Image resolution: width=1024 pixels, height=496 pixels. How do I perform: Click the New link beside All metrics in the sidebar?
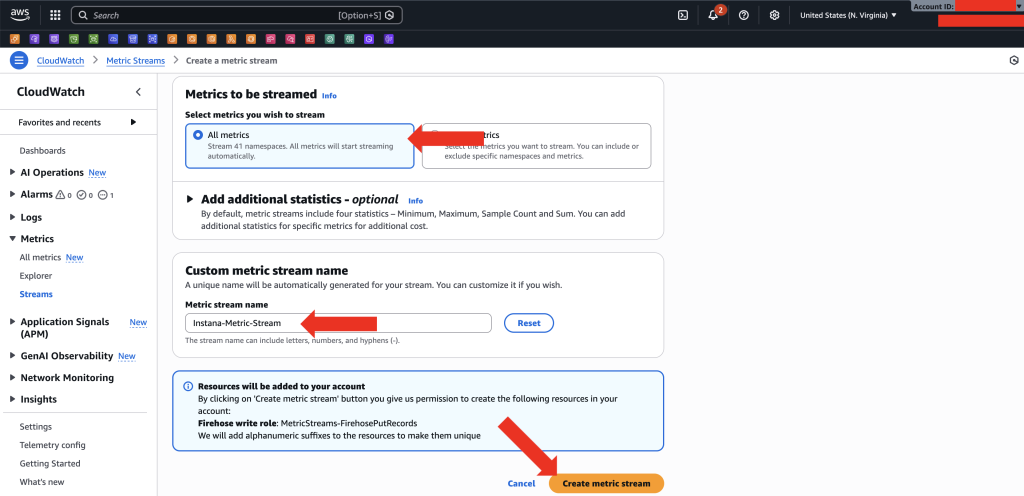coord(74,258)
